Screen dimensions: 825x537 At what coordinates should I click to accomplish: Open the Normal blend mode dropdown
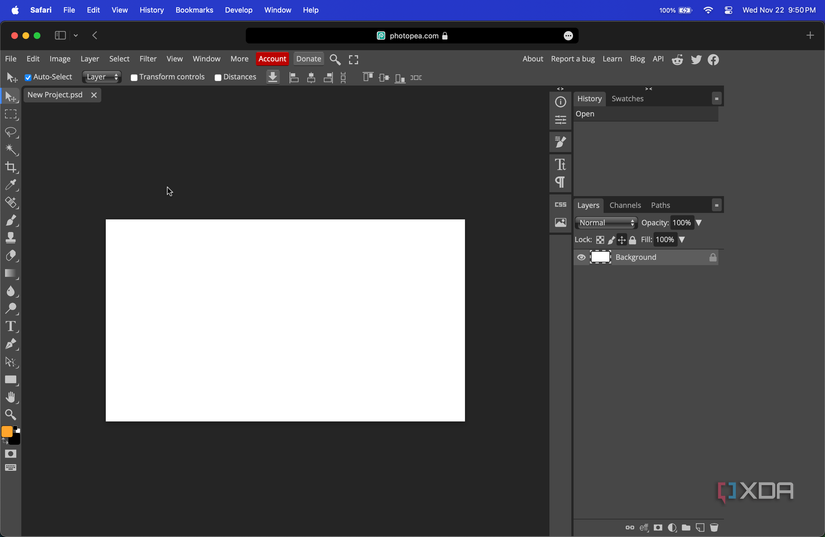point(606,222)
